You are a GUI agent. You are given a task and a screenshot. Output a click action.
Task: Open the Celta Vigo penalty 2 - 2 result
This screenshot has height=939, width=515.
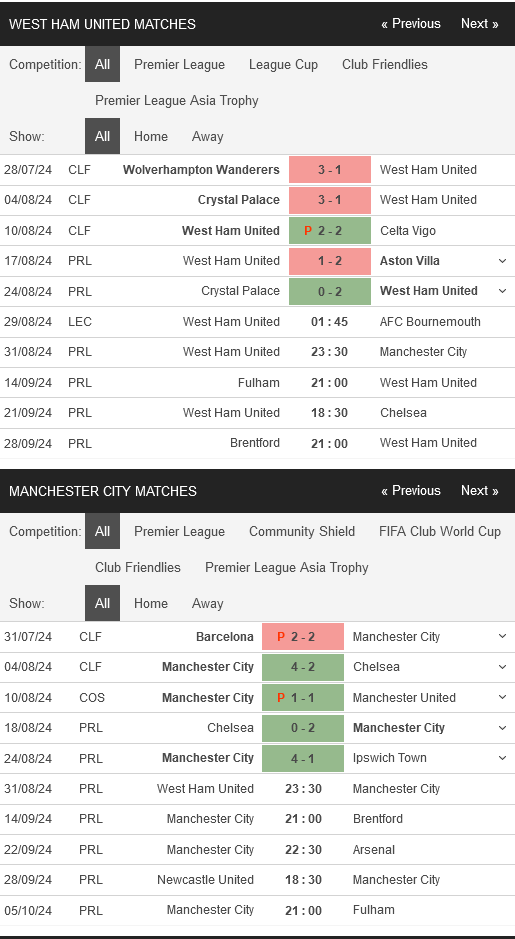tap(330, 231)
